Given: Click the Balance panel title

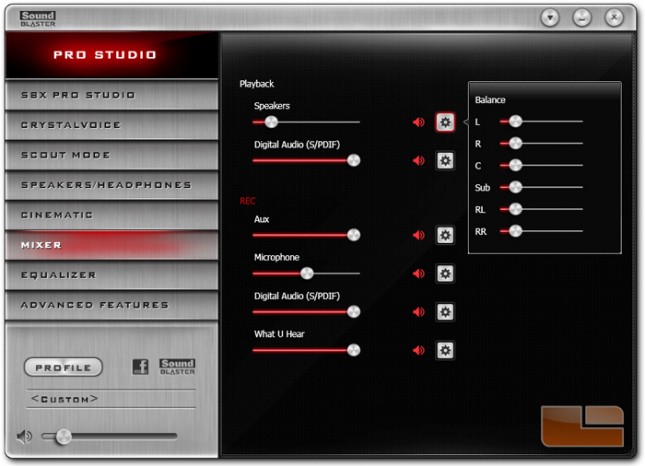Looking at the screenshot, I should [490, 100].
